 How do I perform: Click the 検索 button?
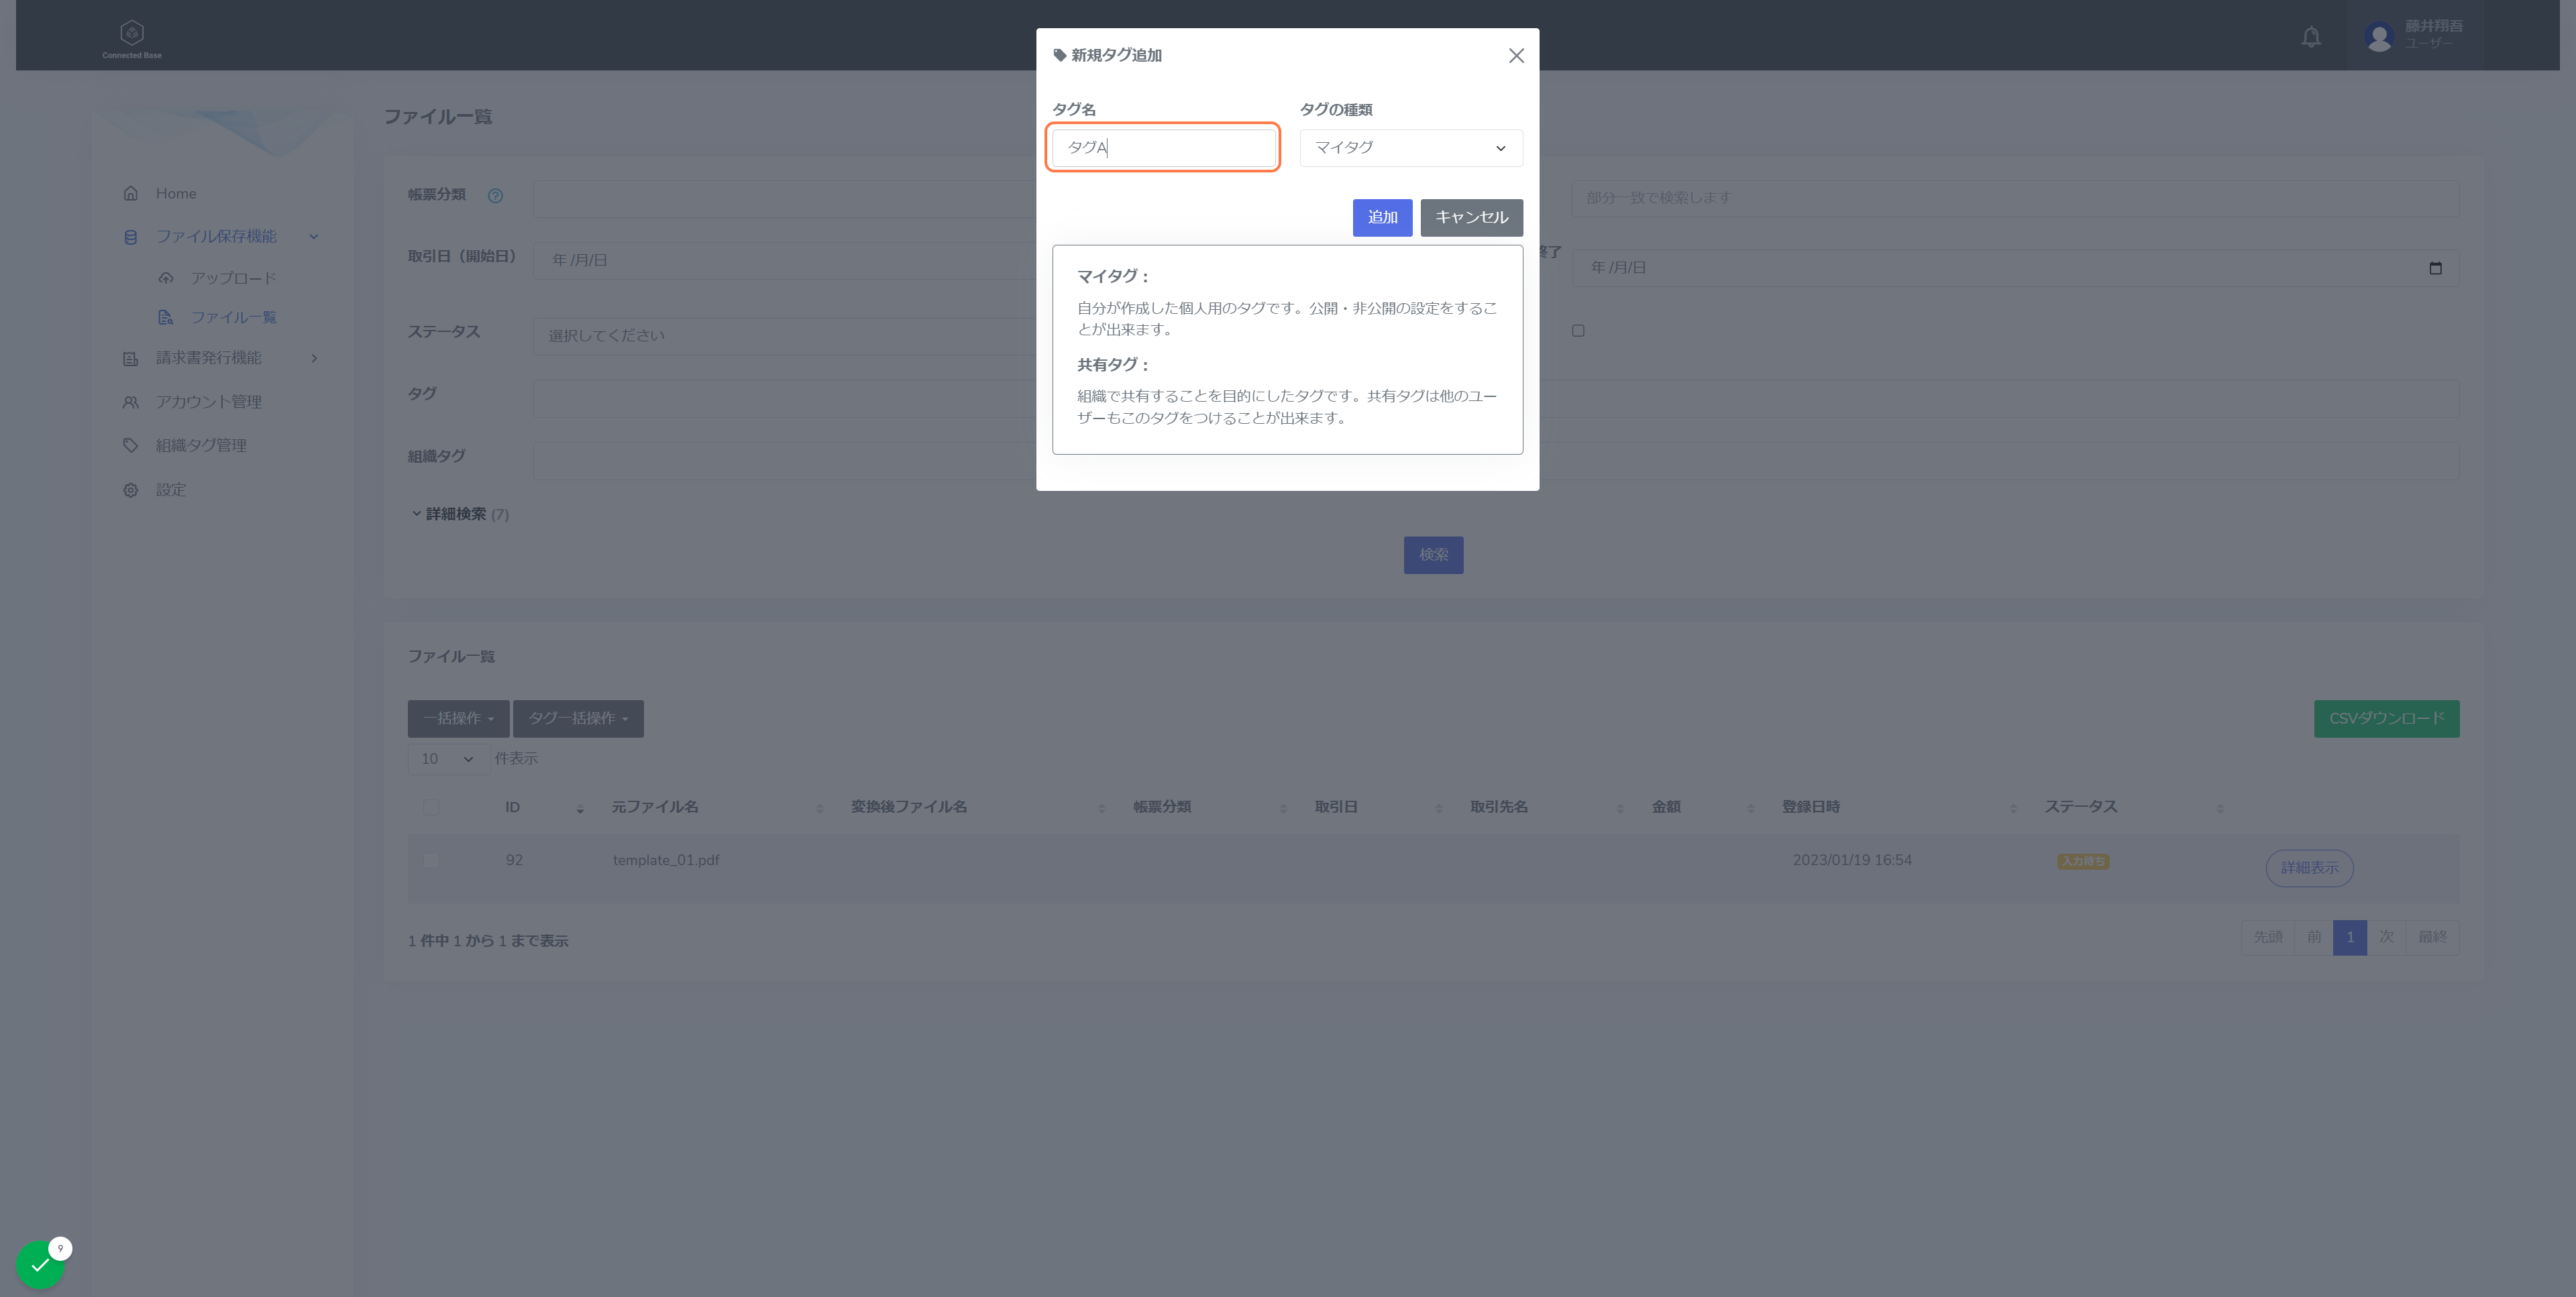coord(1433,555)
